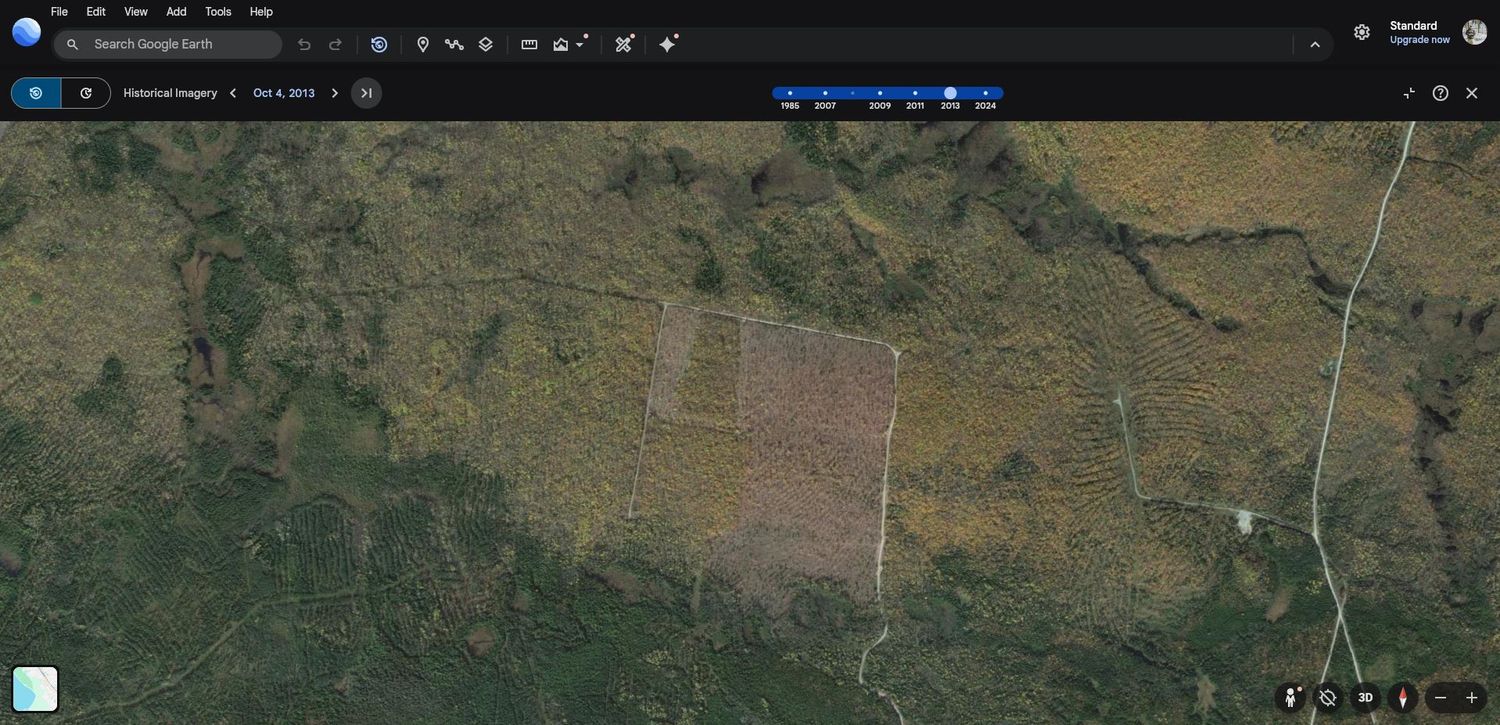Open the Edit menu
The width and height of the screenshot is (1500, 725).
point(96,12)
